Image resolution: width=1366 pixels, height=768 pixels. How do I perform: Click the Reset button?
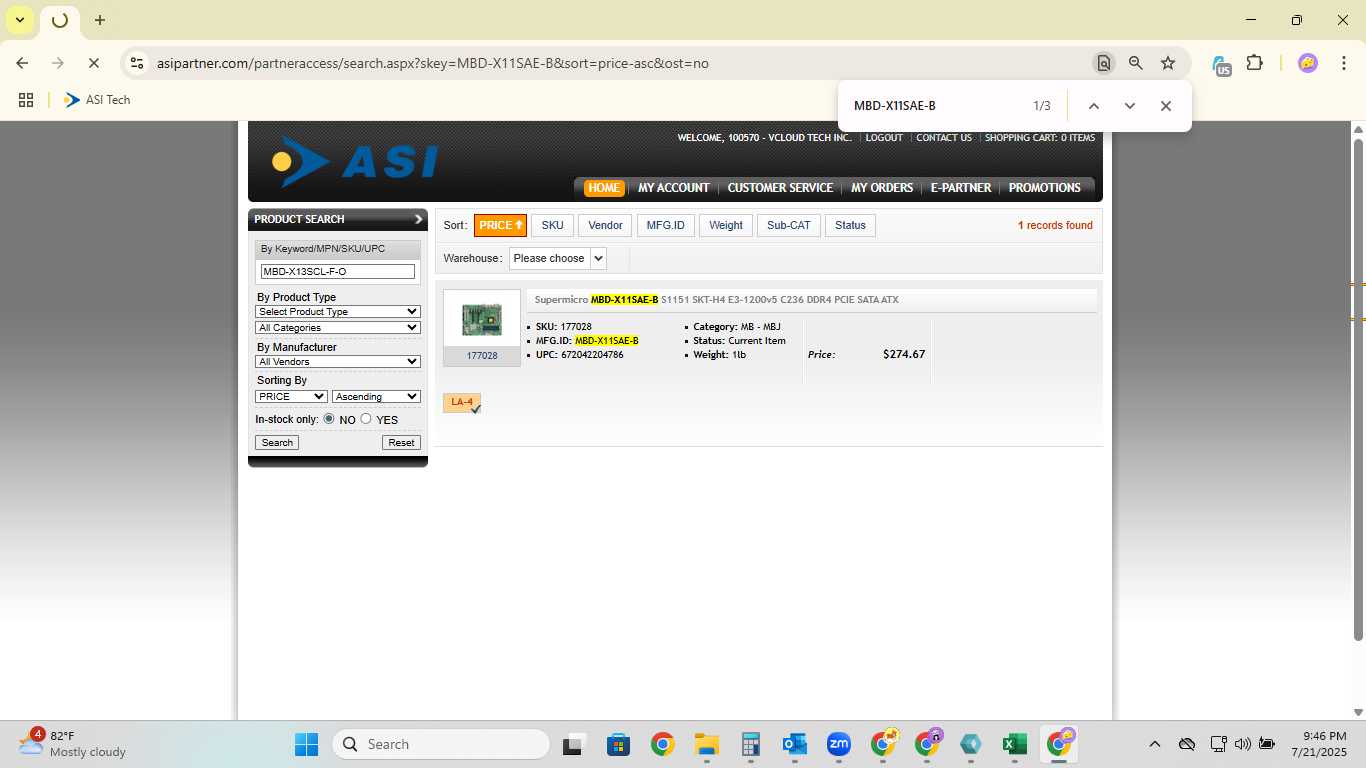coord(401,443)
